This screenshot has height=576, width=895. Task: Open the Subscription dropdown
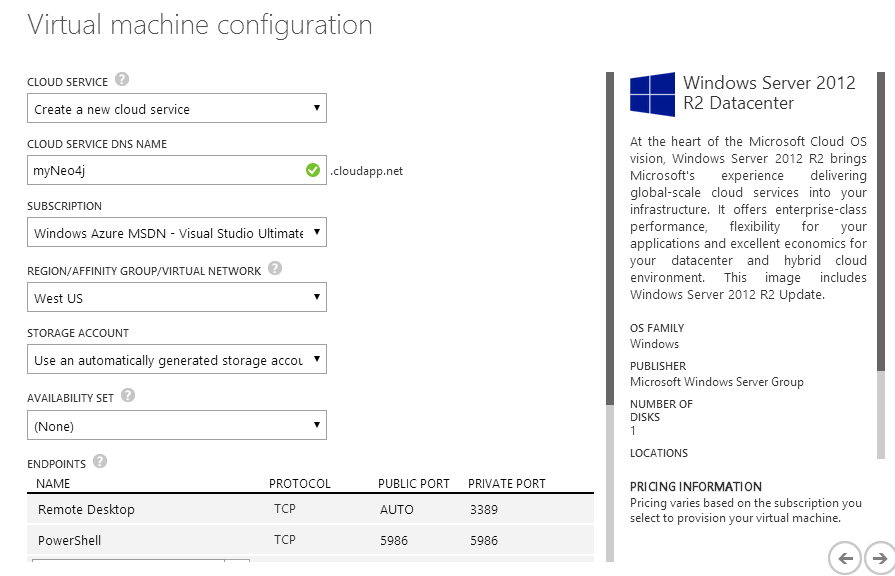177,232
